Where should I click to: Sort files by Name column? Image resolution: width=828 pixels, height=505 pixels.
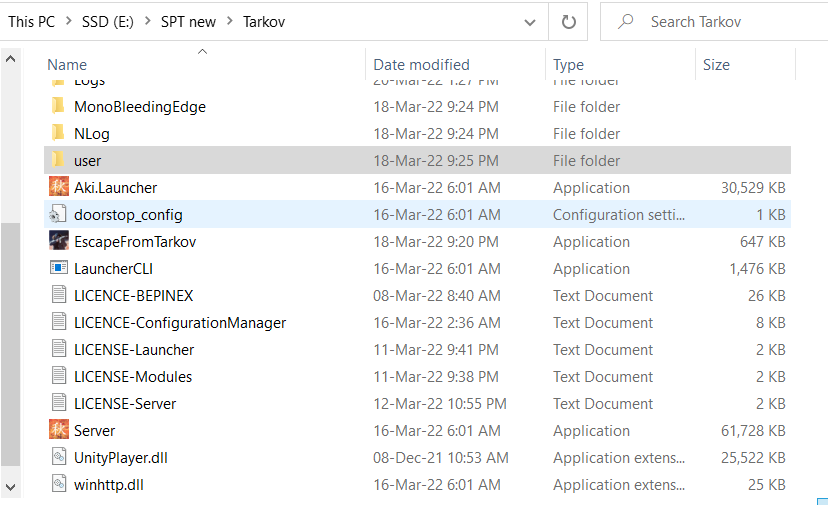coord(67,64)
